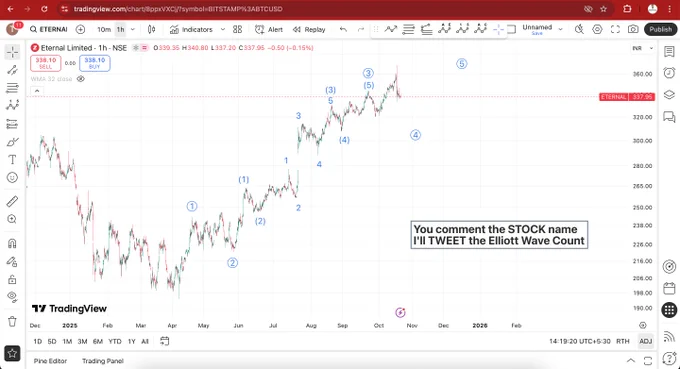
Task: Open chart settings hexagon icon
Action: pyautogui.click(x=597, y=29)
